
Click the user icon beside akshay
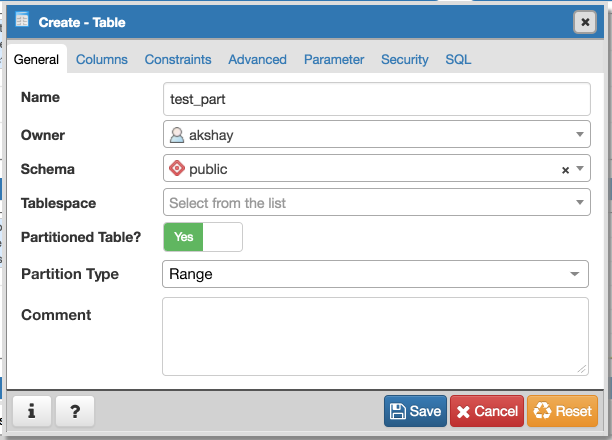pos(177,134)
